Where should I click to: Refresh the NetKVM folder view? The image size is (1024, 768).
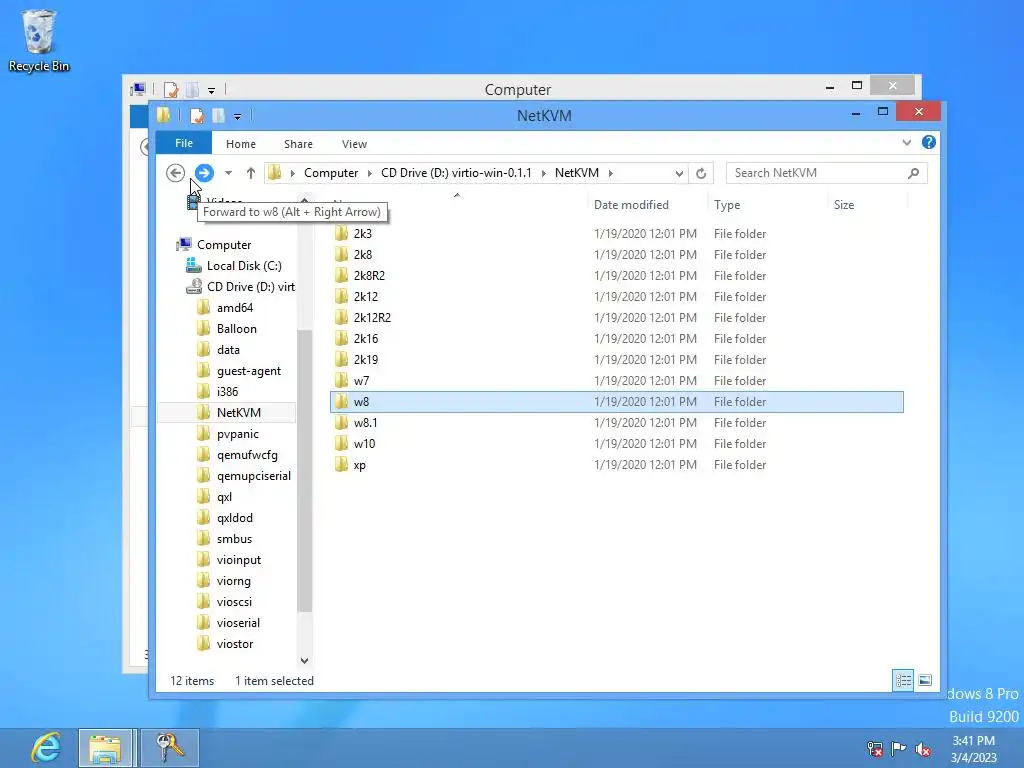pos(701,173)
